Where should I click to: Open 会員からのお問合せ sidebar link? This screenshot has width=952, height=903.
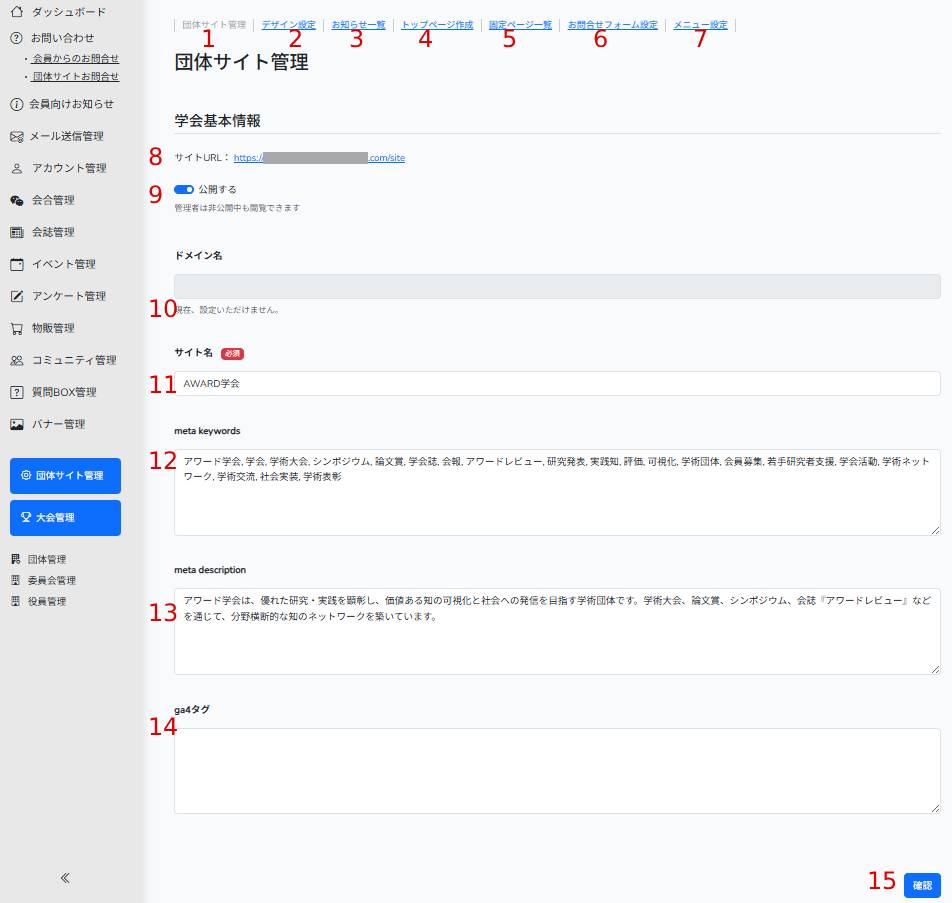[75, 59]
